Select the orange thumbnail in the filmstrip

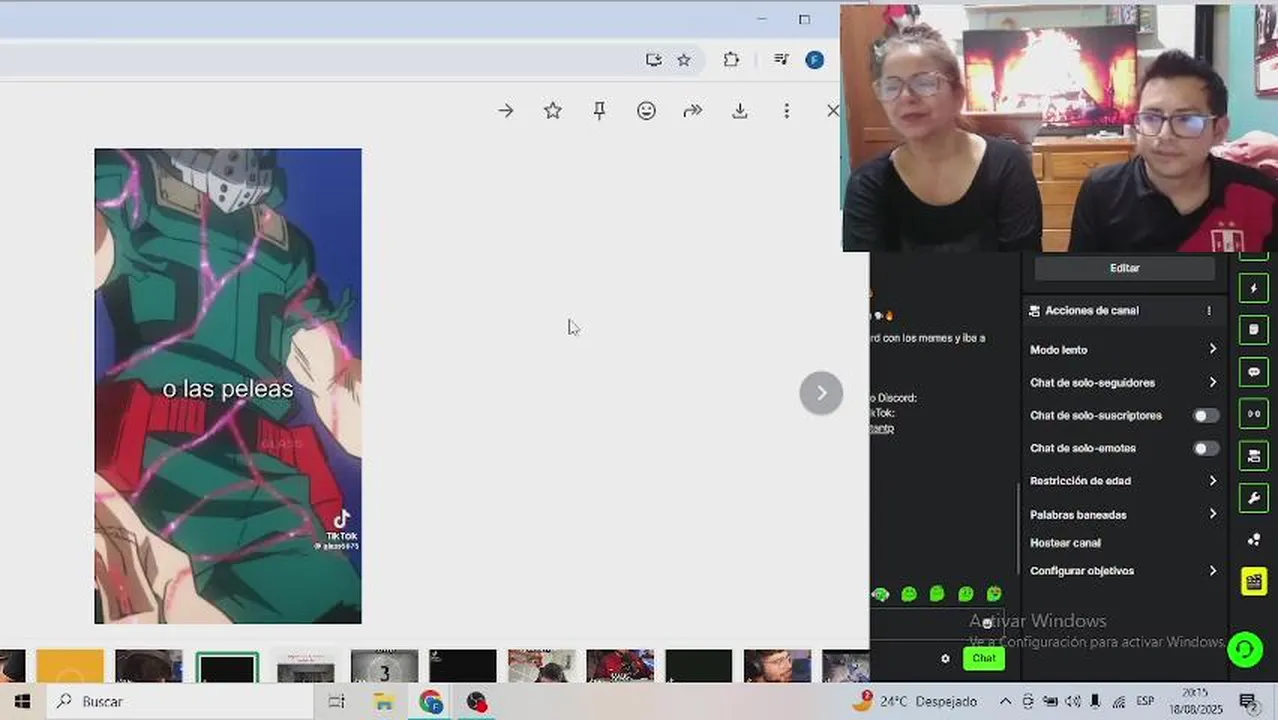(x=70, y=667)
